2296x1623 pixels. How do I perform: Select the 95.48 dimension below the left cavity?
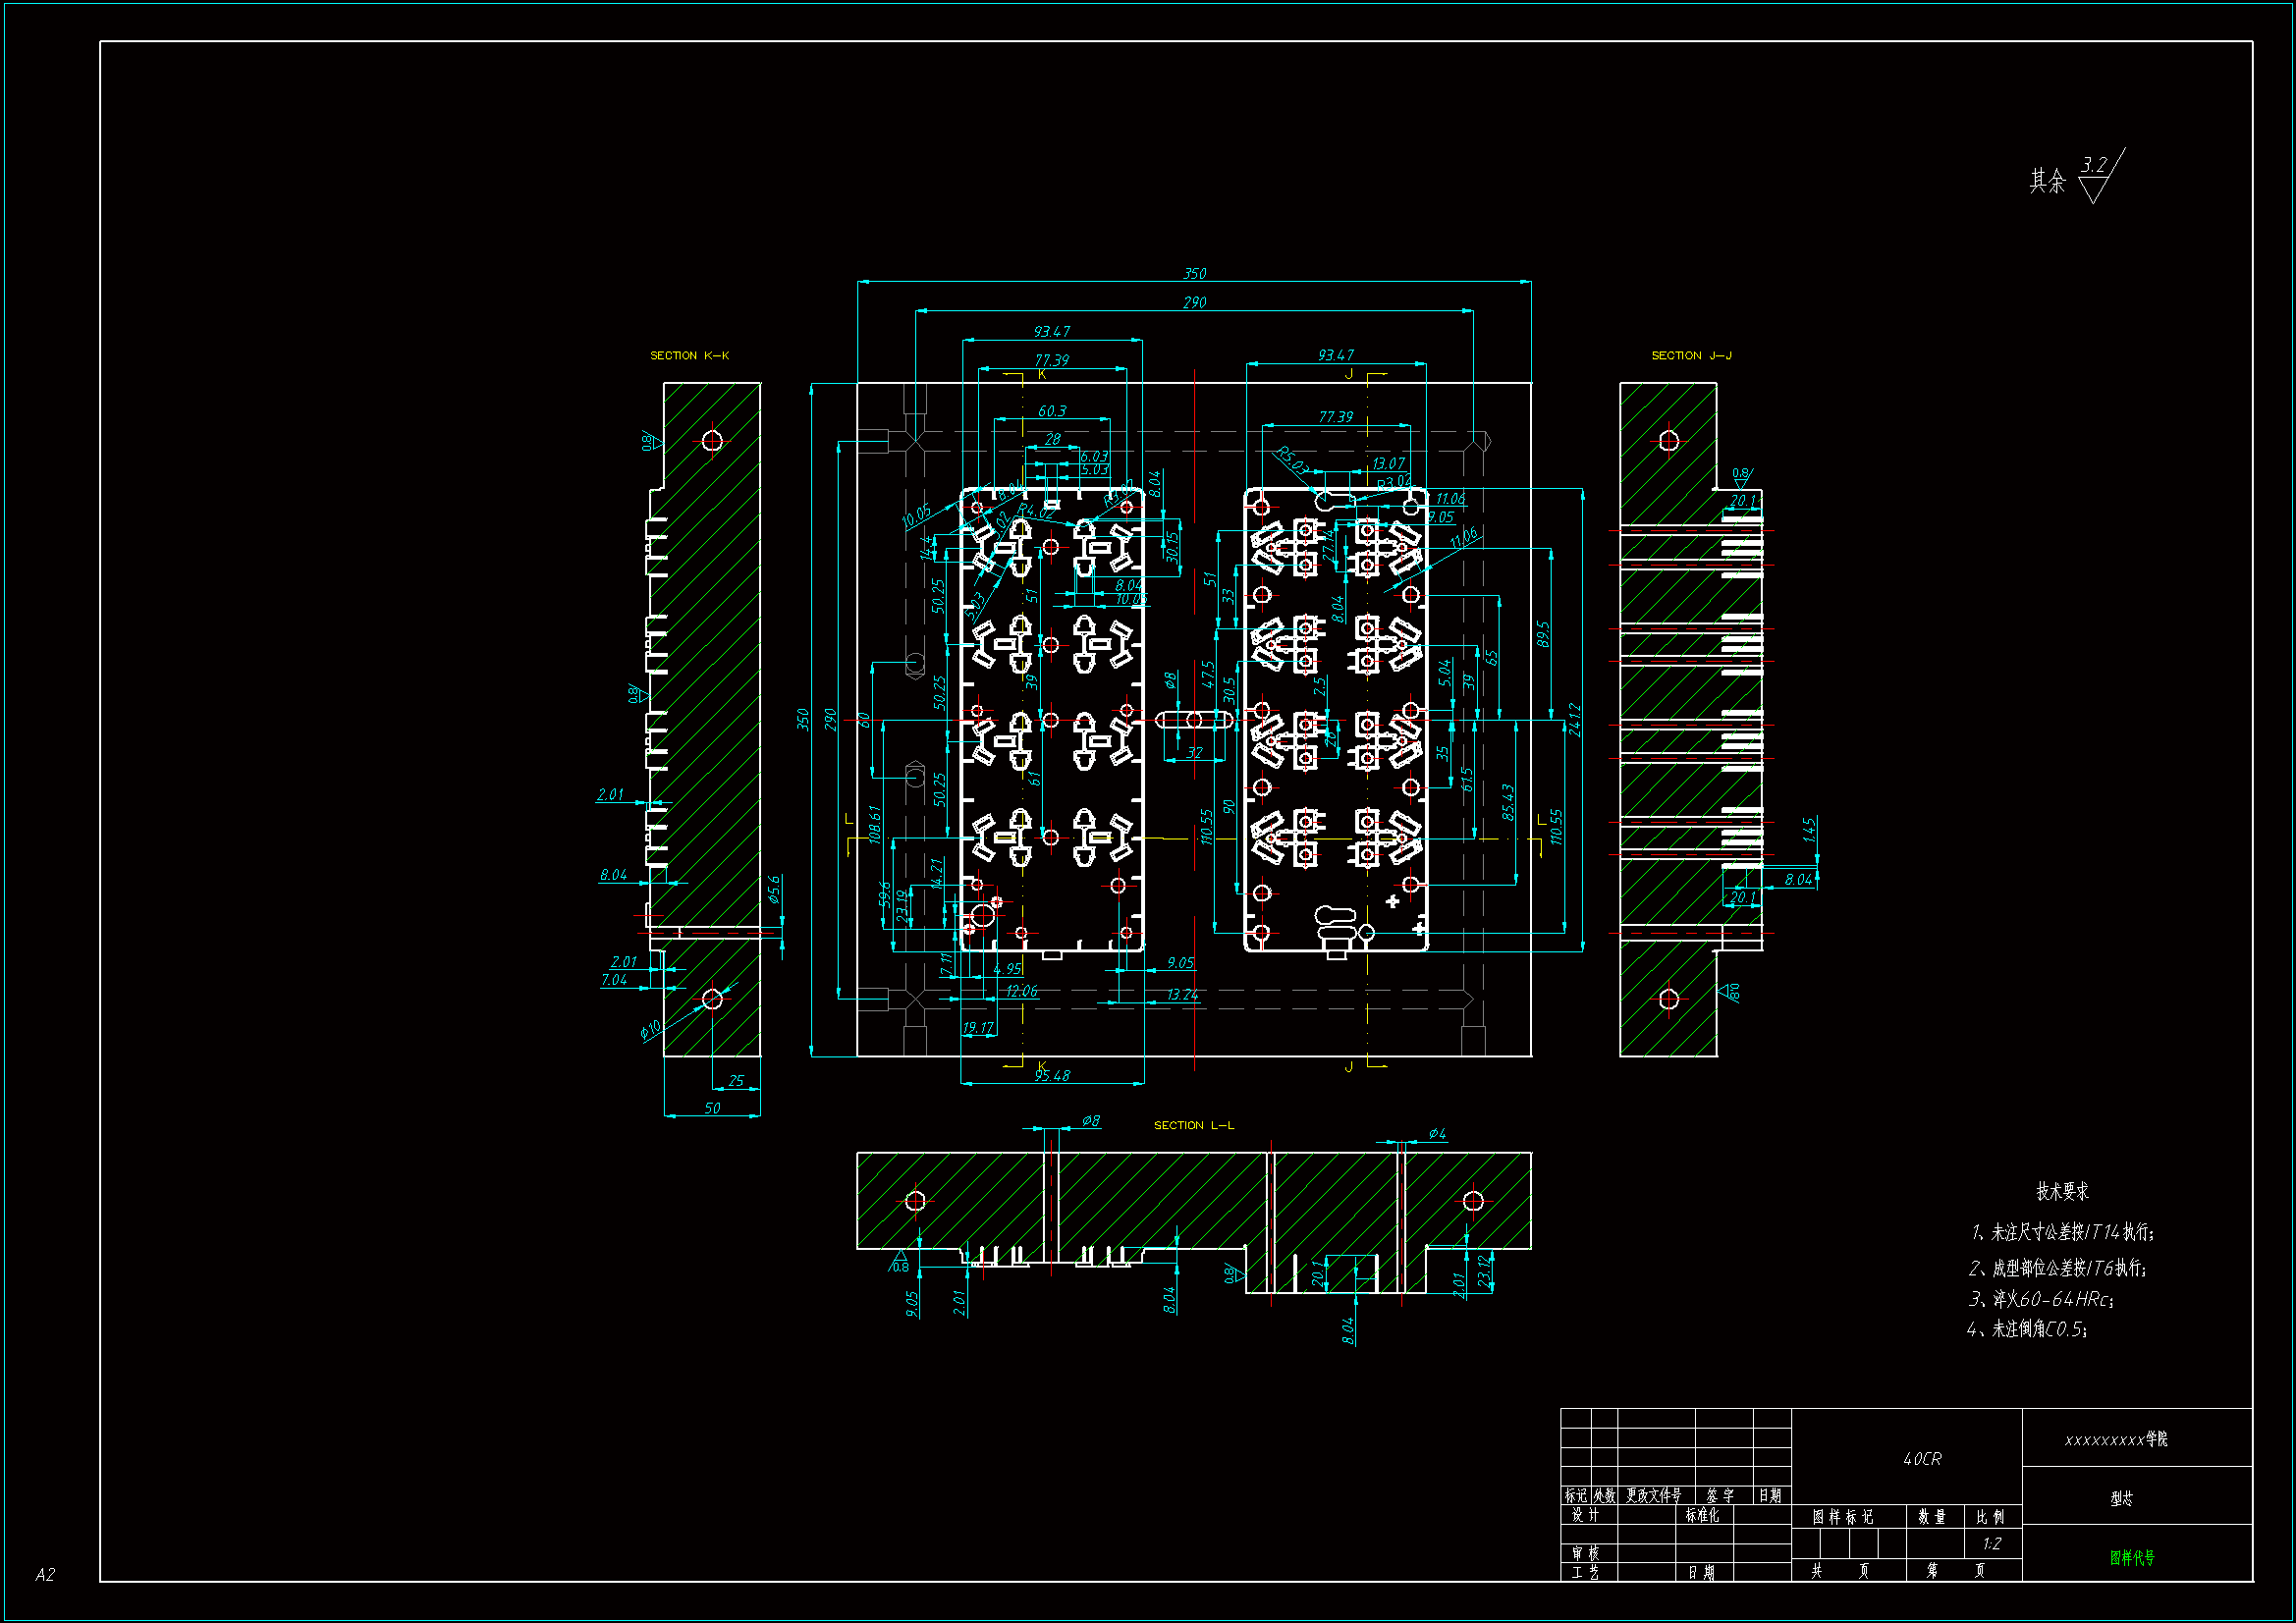coord(1052,1076)
